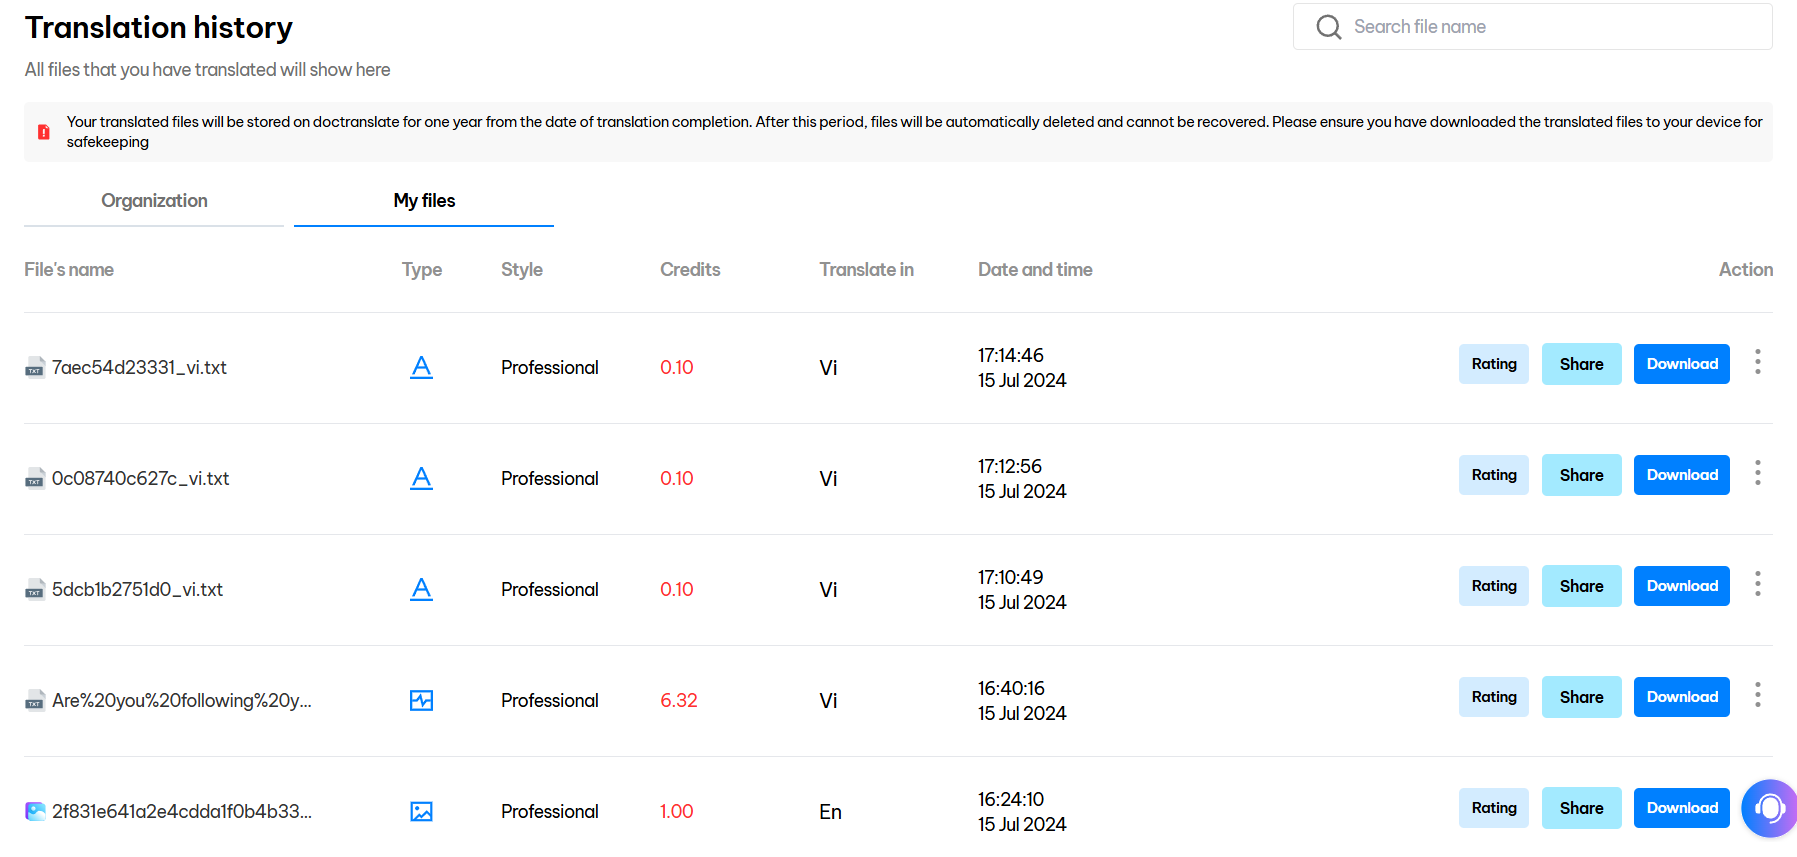
Task: Download the 7aec54d23331_vi.txt file
Action: coord(1681,364)
